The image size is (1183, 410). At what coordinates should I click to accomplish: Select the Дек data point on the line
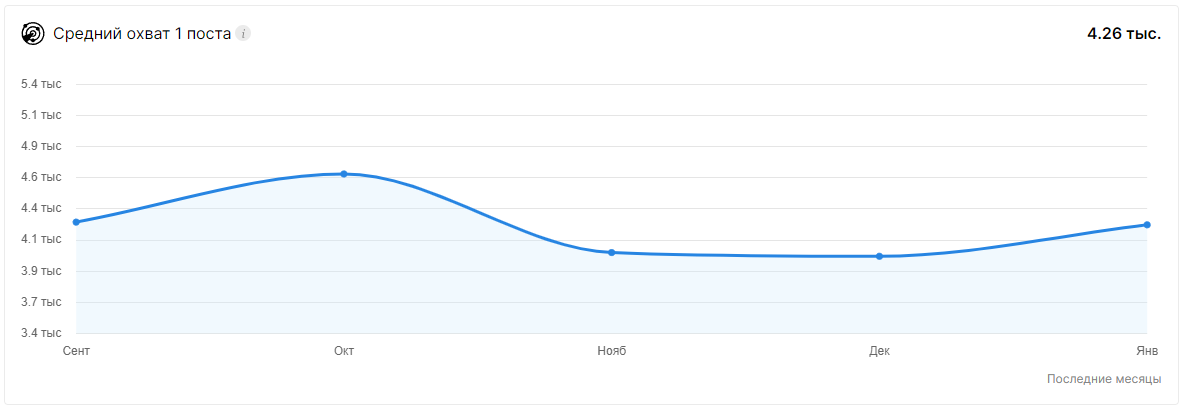[879, 256]
